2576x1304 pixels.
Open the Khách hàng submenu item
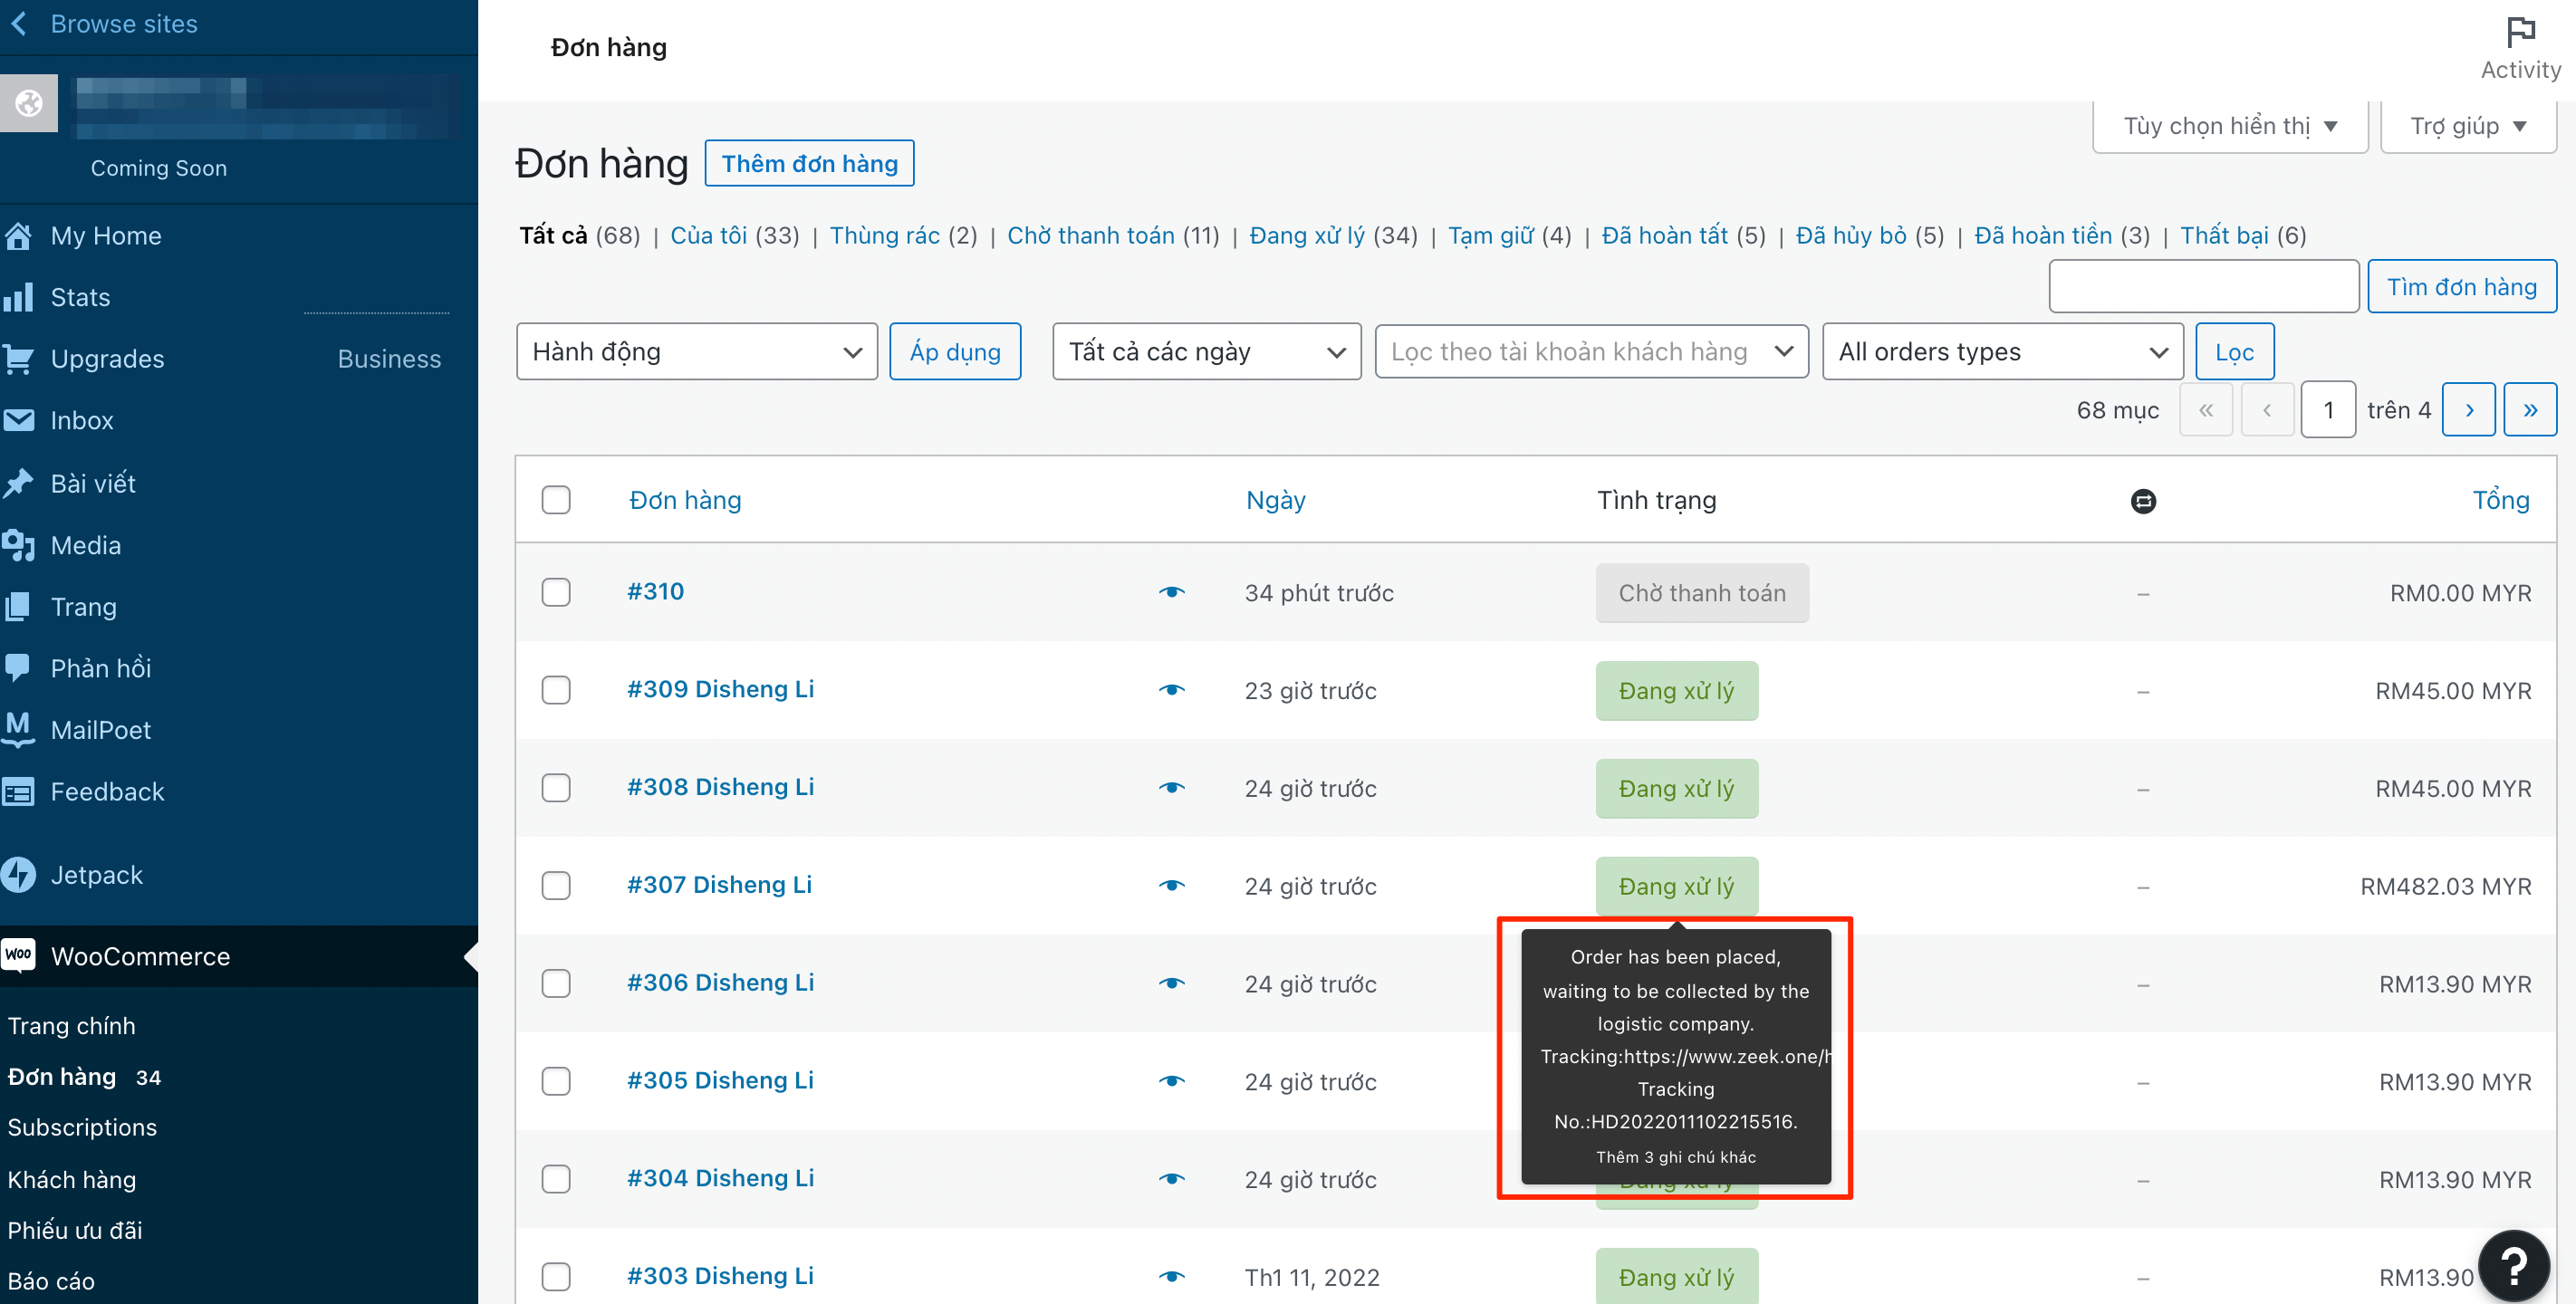[72, 1180]
